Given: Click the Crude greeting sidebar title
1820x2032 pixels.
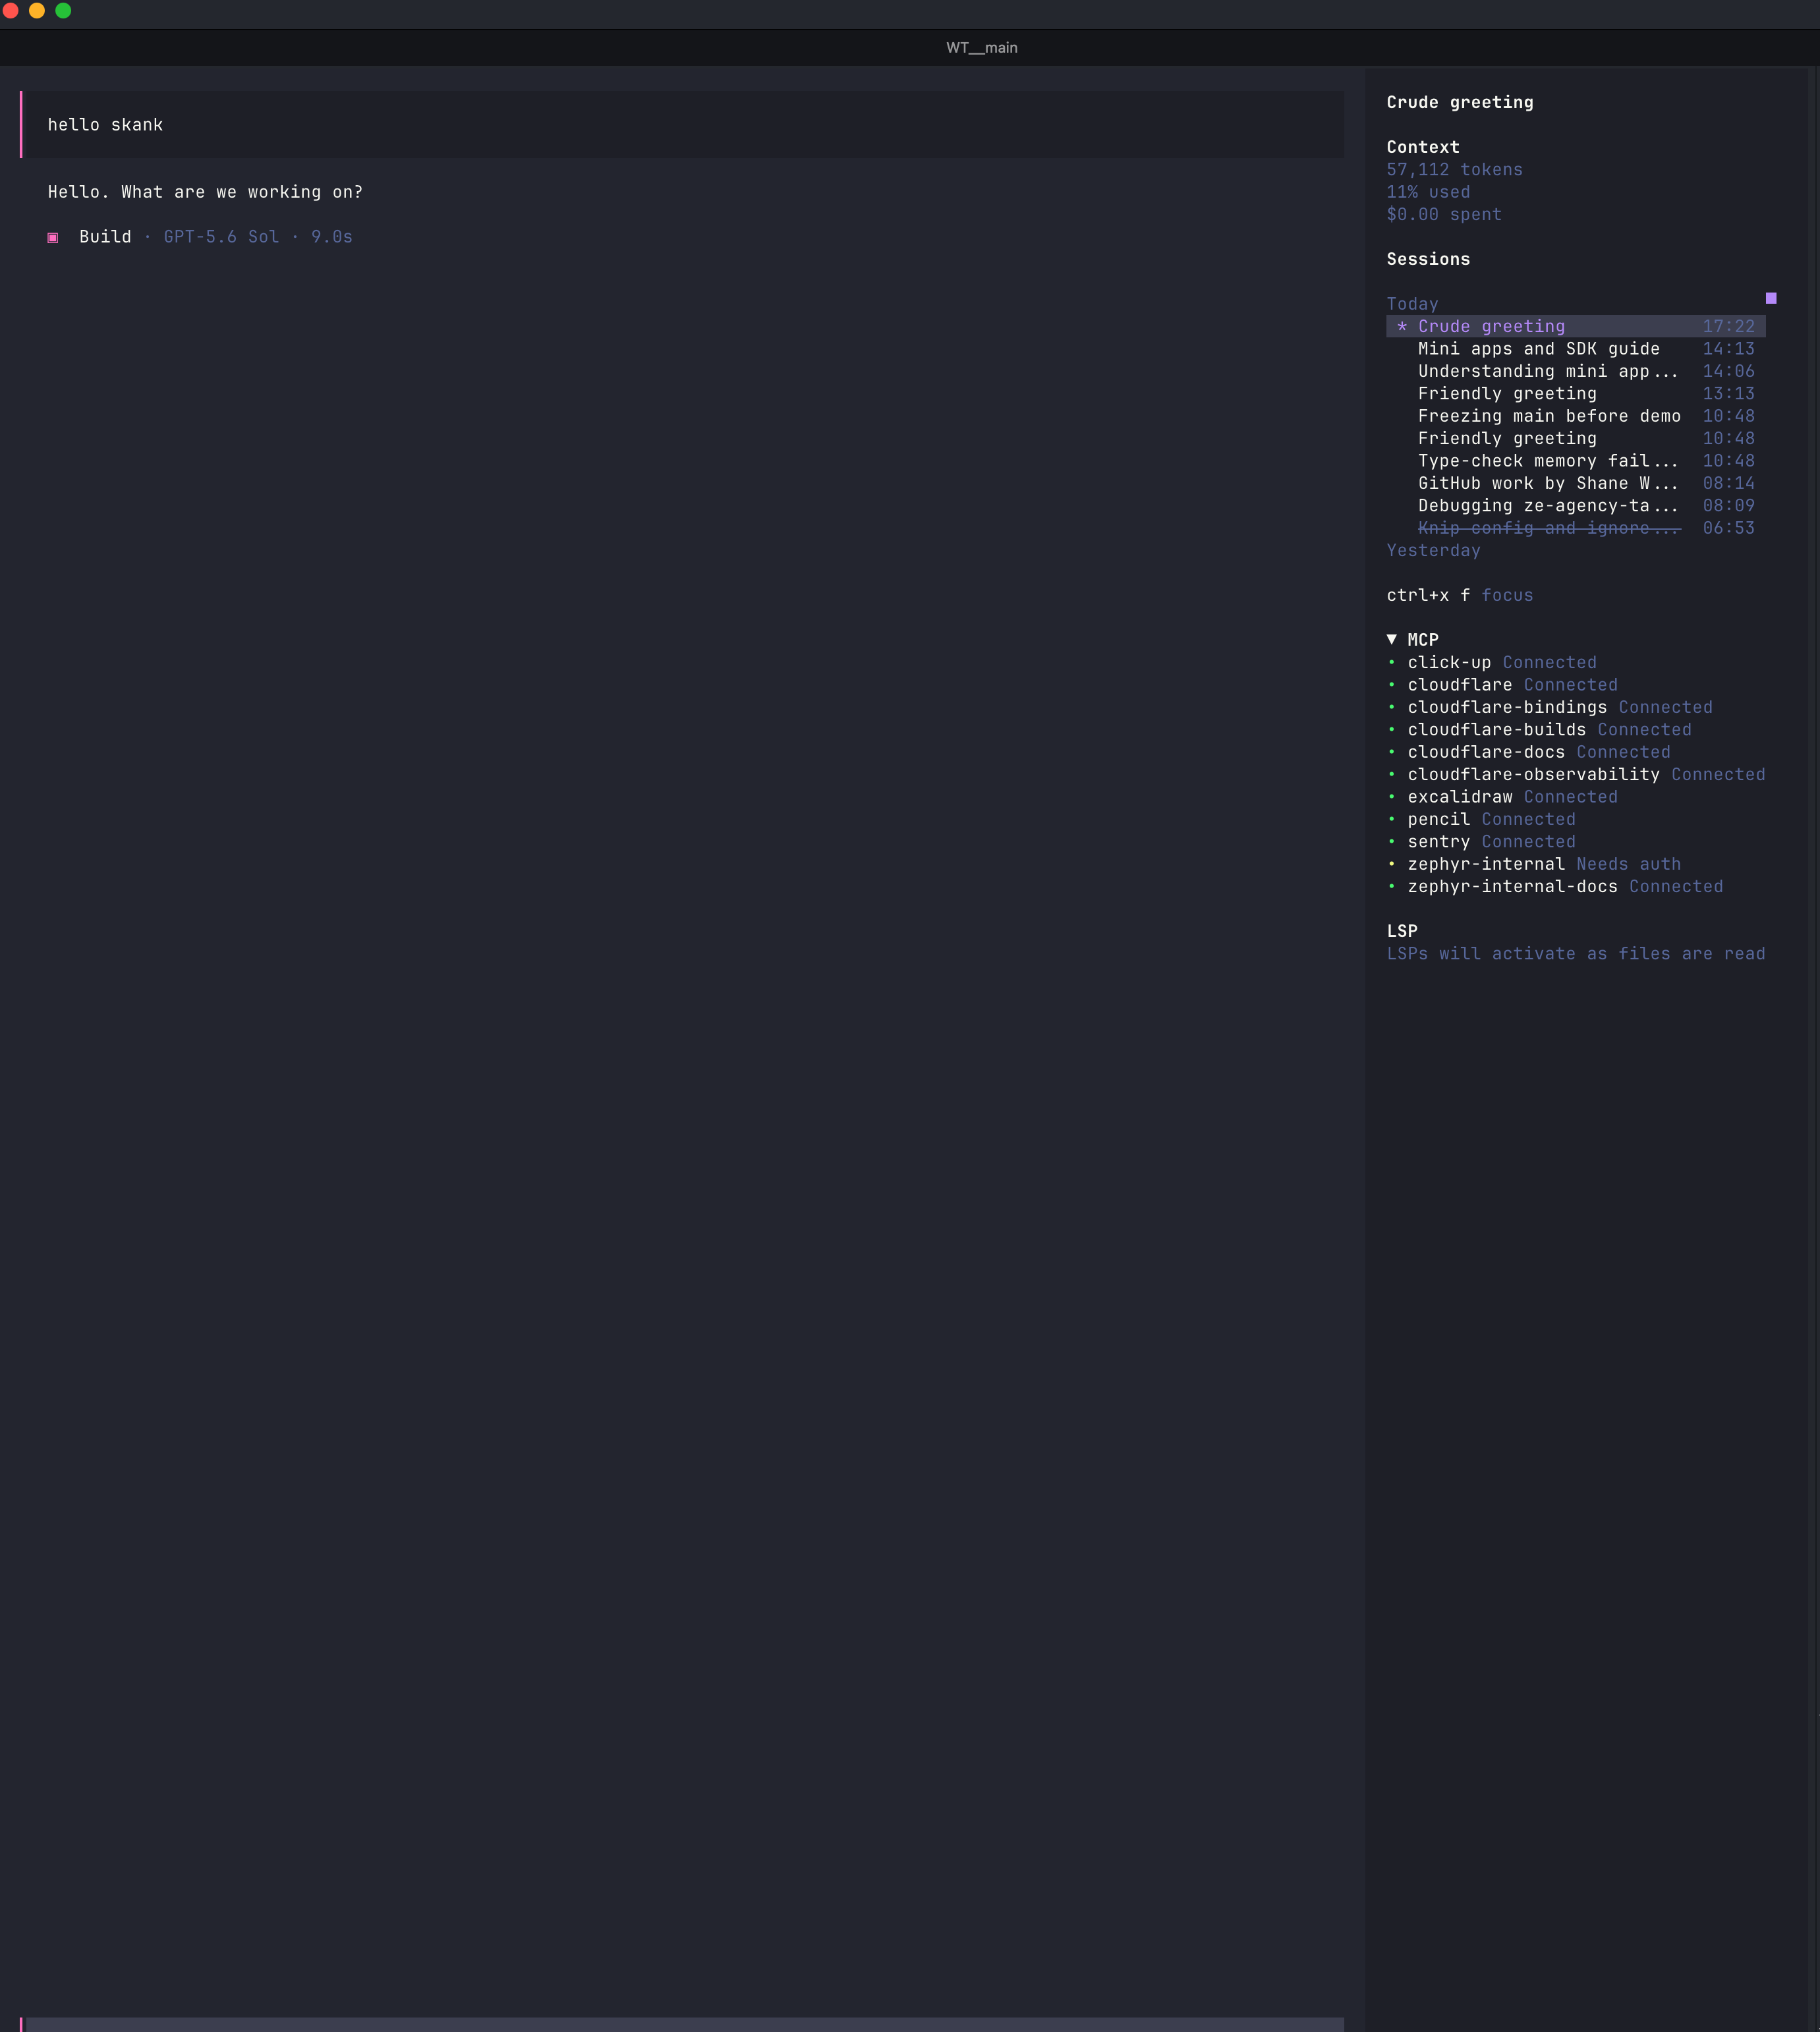Looking at the screenshot, I should [1459, 102].
